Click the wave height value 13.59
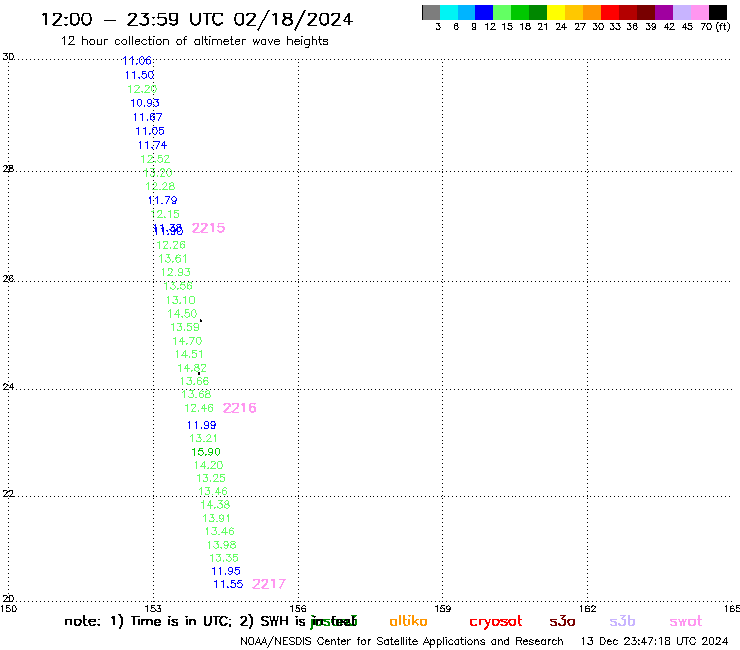740x650 pixels. pos(185,327)
